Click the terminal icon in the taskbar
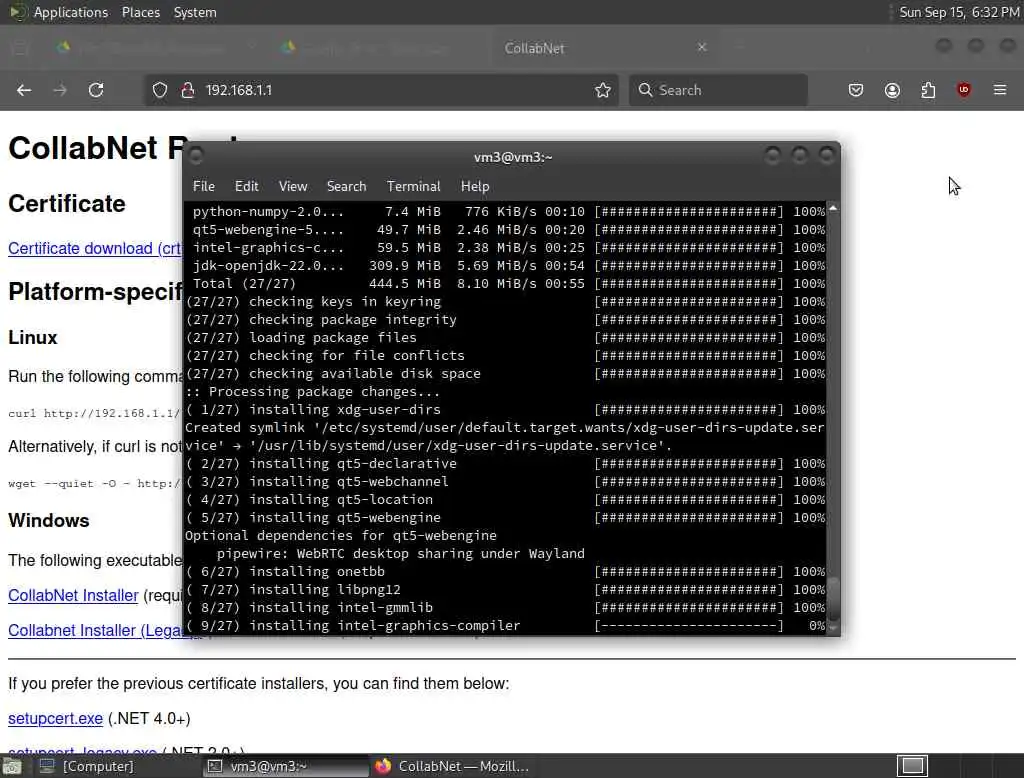 (x=215, y=766)
